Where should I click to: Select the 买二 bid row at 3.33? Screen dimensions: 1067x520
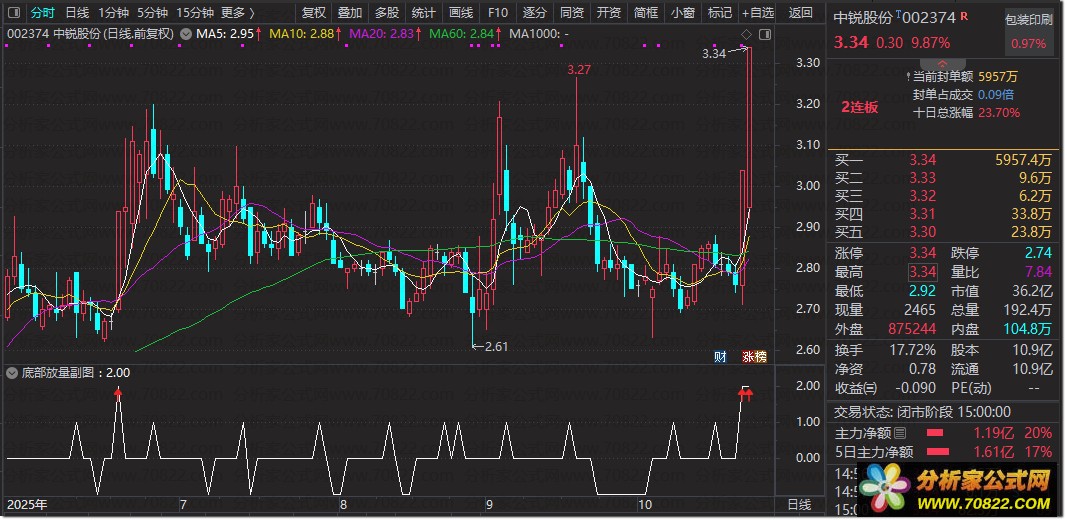click(x=942, y=178)
